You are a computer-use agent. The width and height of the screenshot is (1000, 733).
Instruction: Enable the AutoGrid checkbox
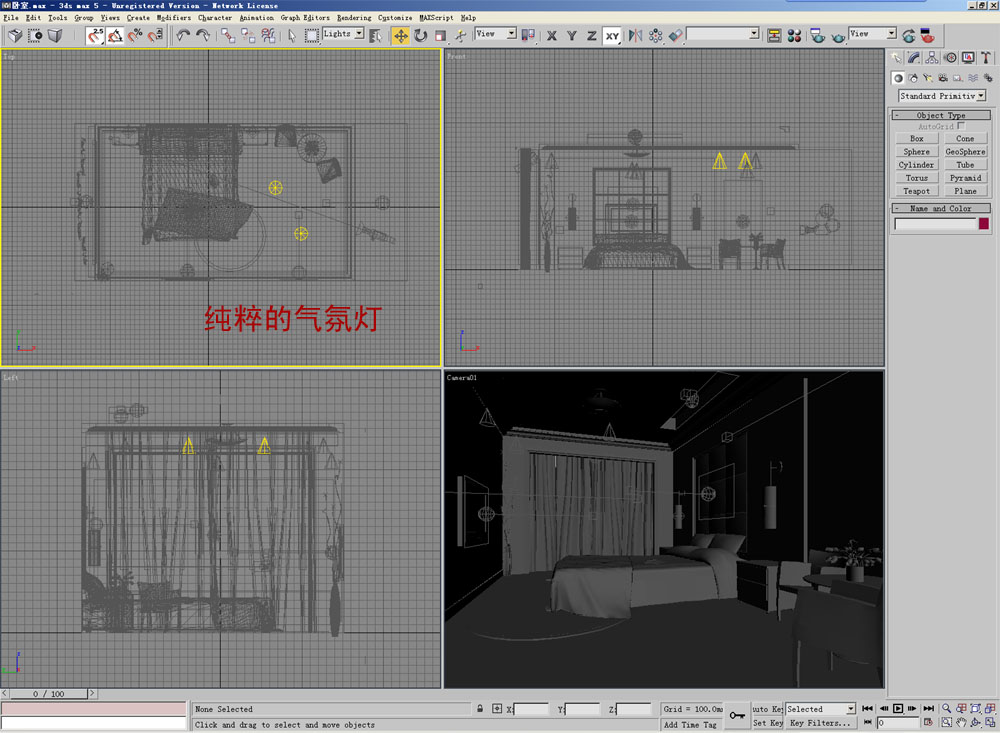(x=961, y=127)
